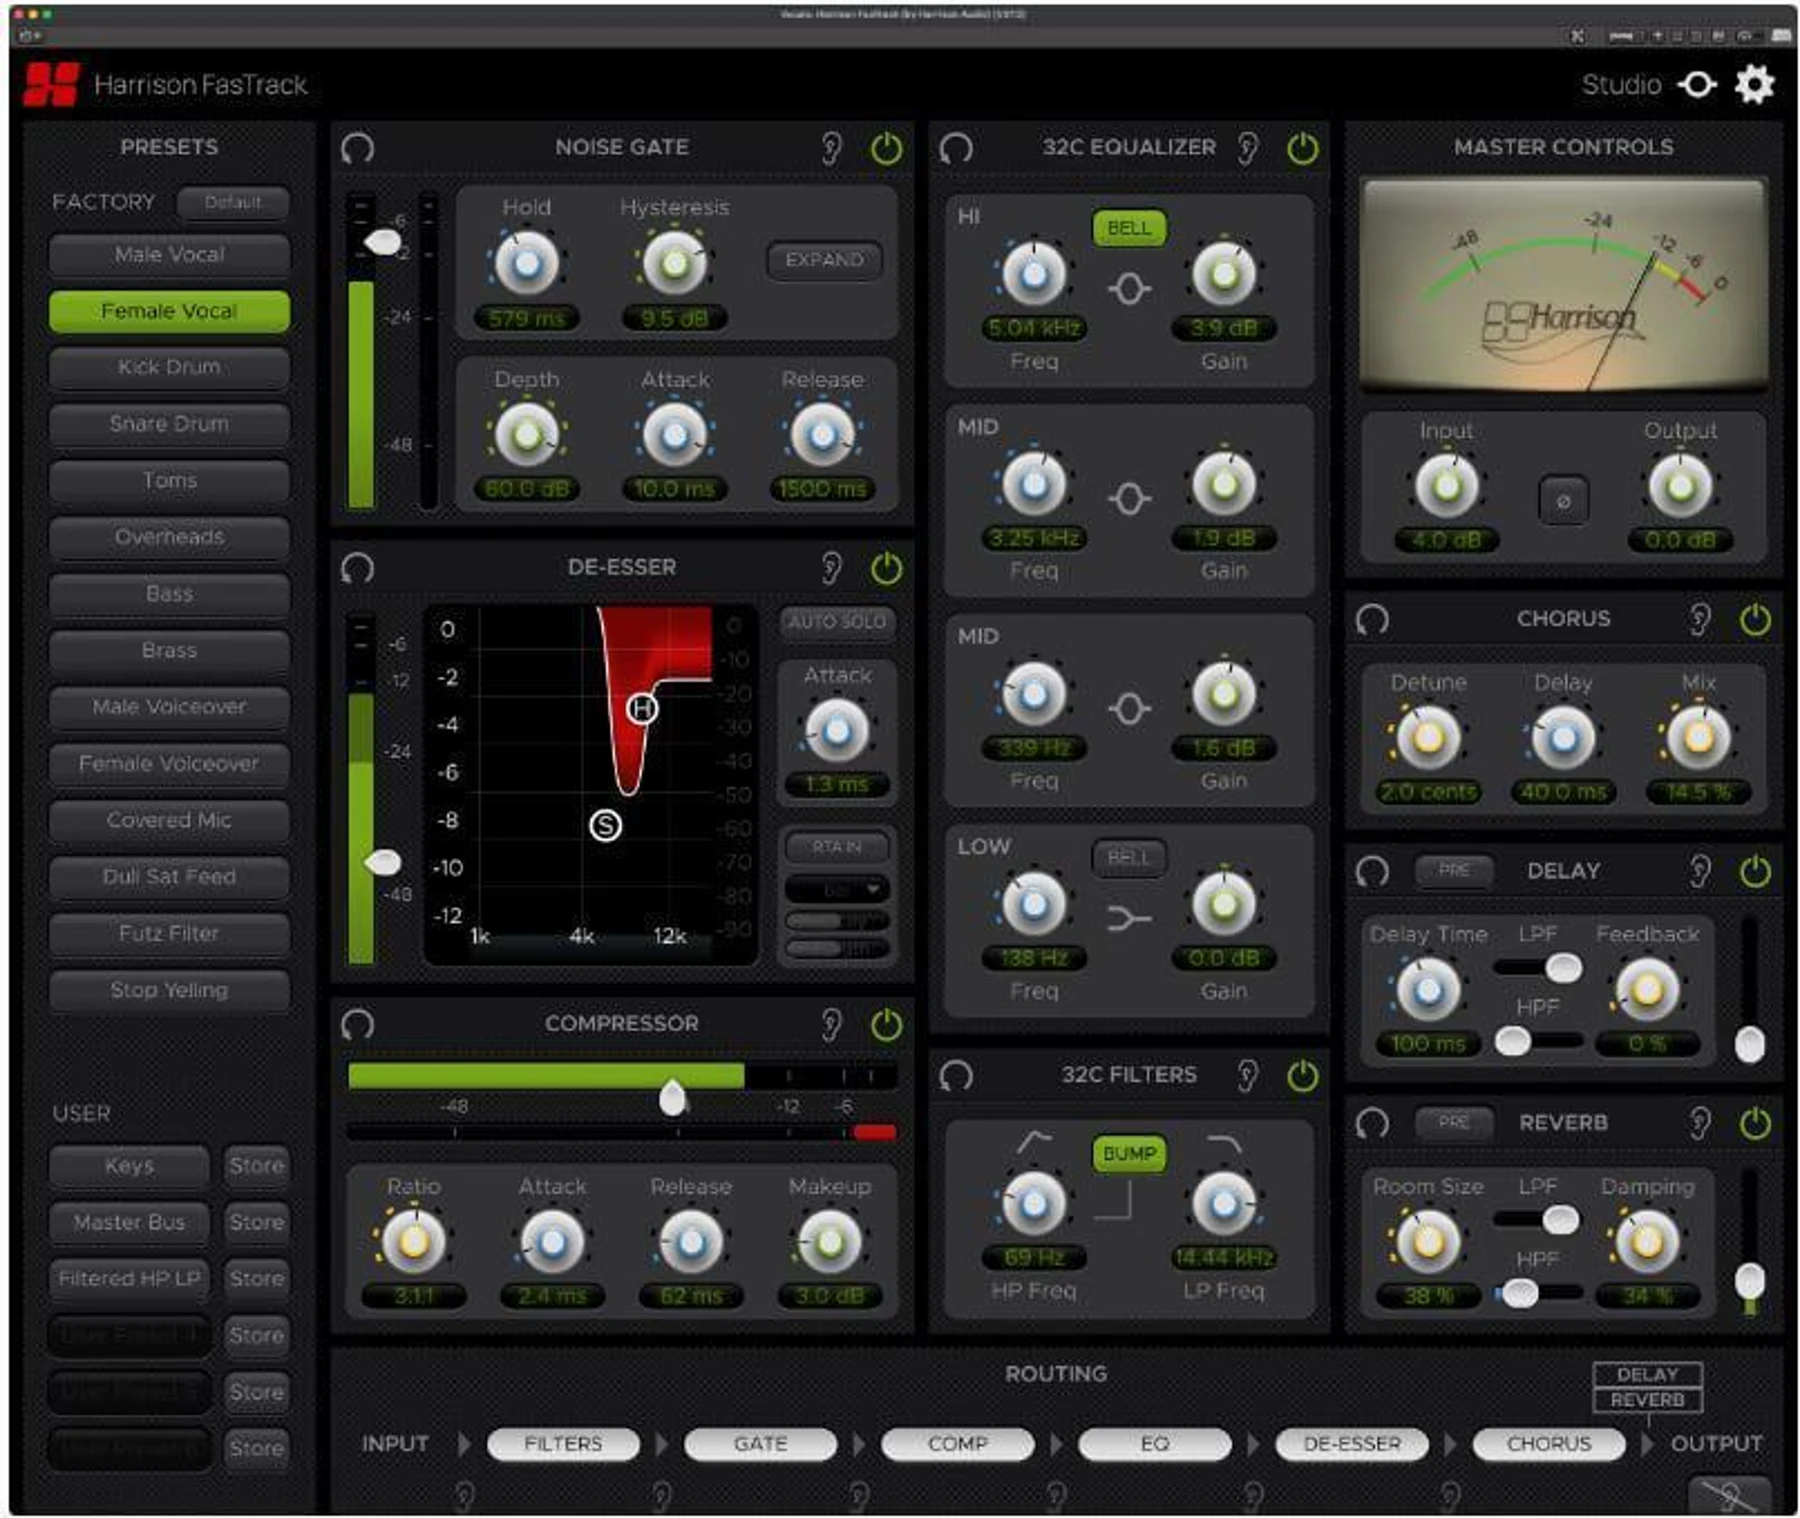
Task: Toggle RTA IN button
Action: [837, 847]
